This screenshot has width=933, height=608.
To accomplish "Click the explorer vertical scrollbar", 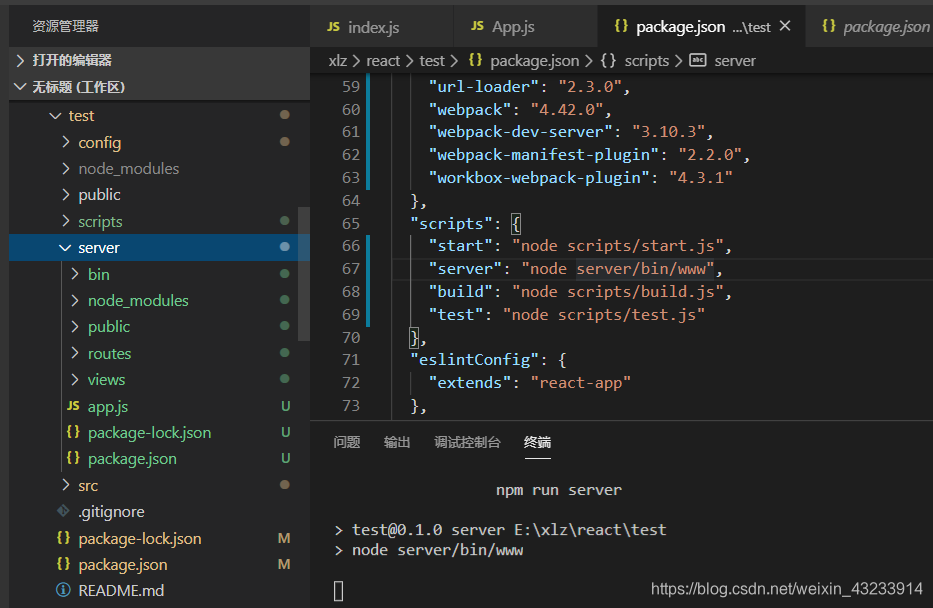I will click(x=303, y=274).
